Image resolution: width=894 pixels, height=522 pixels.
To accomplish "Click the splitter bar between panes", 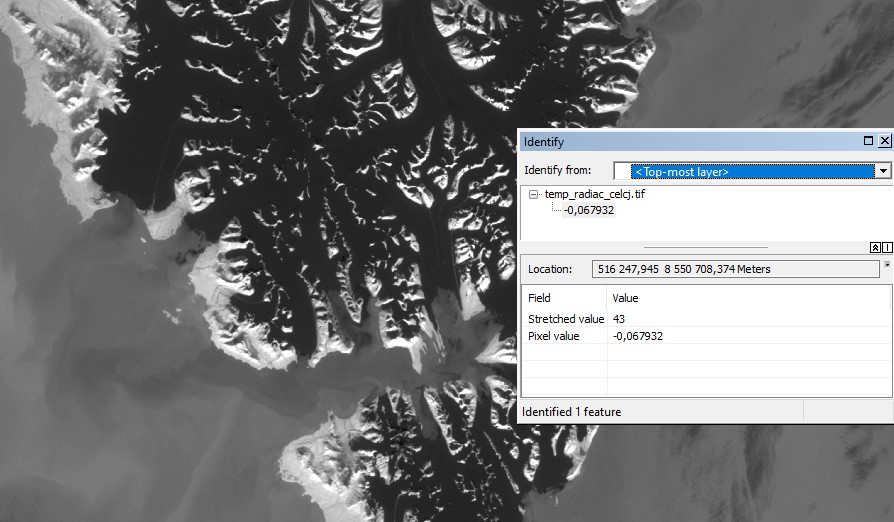I will click(x=705, y=247).
